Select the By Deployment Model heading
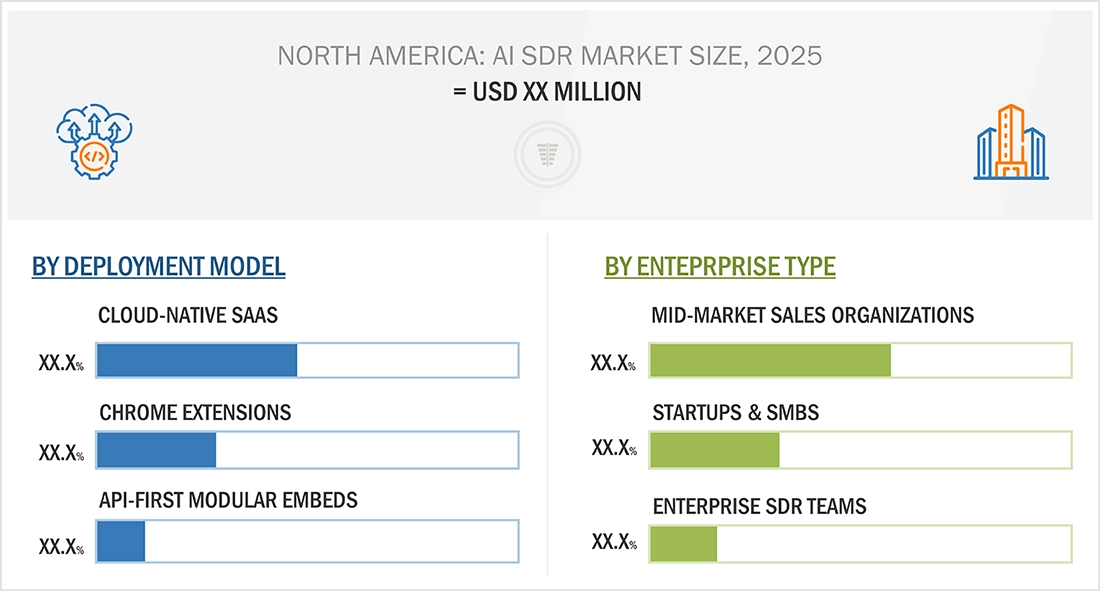This screenshot has width=1100, height=591. coord(159,266)
